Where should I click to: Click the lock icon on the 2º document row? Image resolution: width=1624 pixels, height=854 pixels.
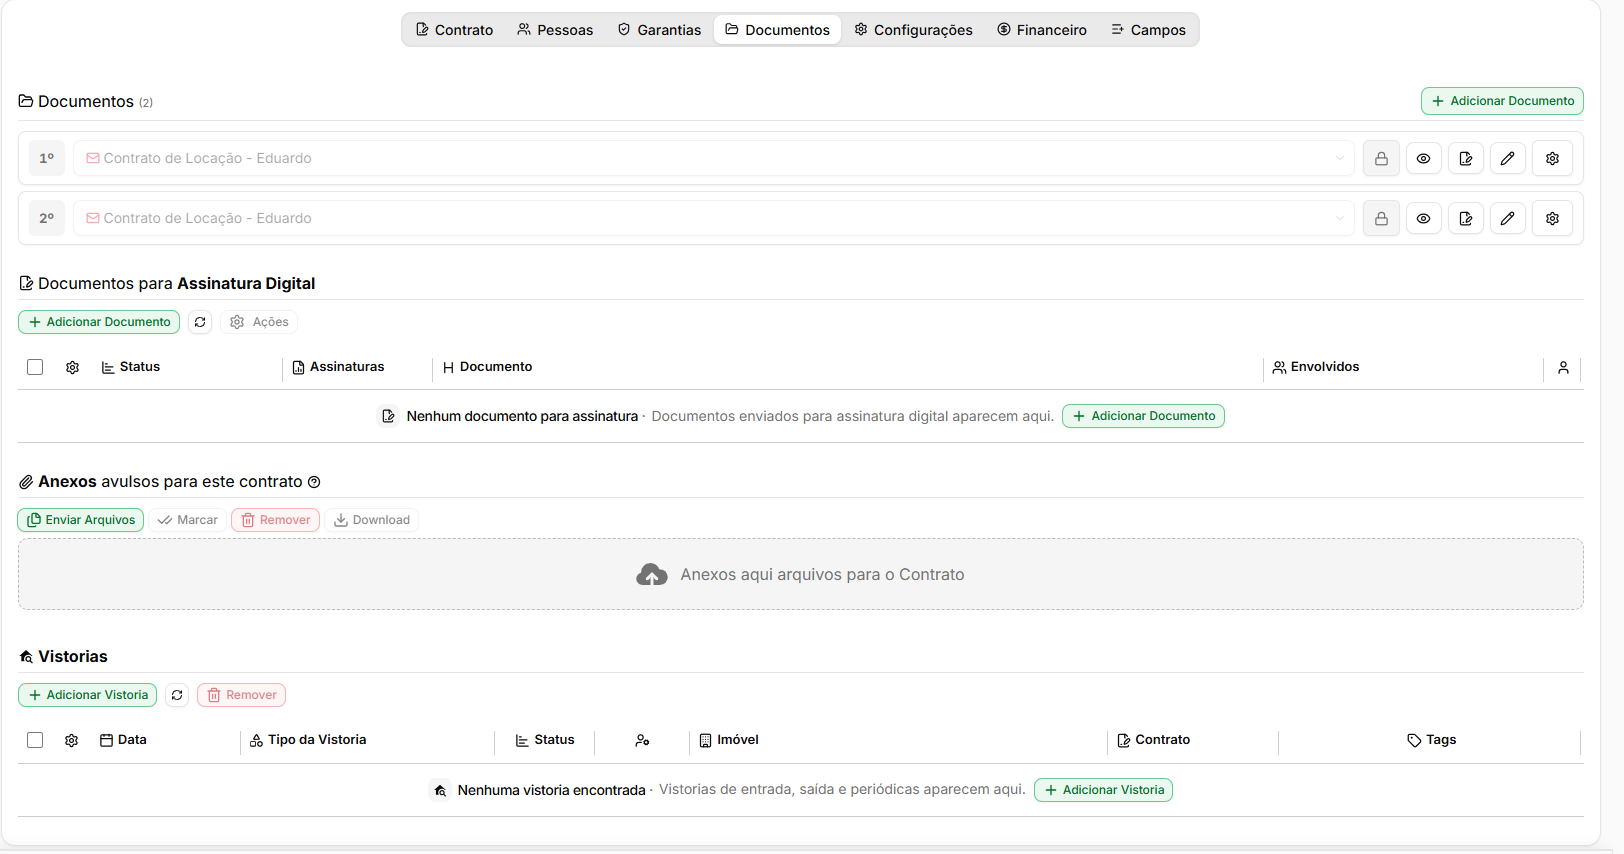(1381, 218)
